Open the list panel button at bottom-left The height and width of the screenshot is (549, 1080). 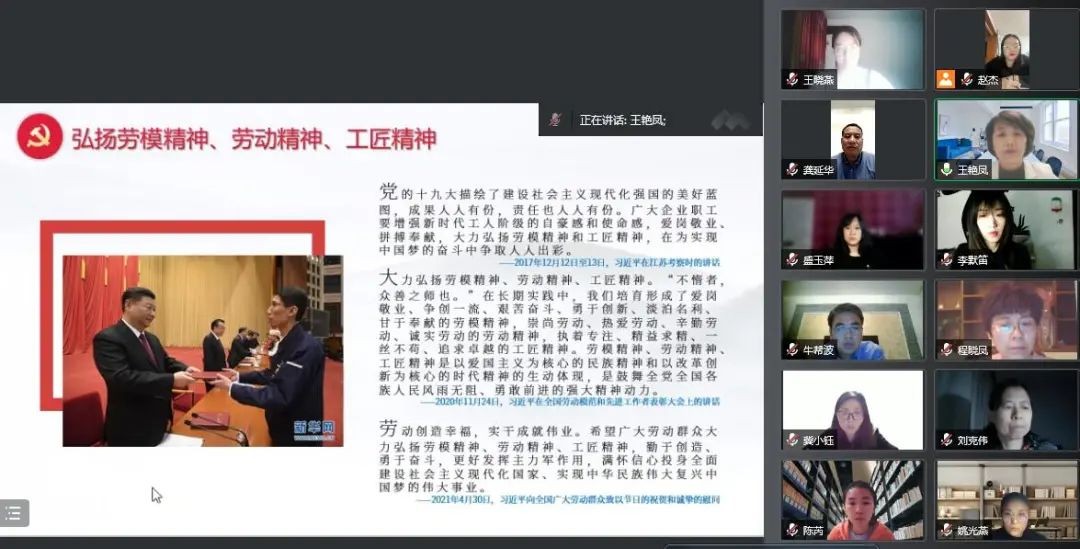pos(14,513)
